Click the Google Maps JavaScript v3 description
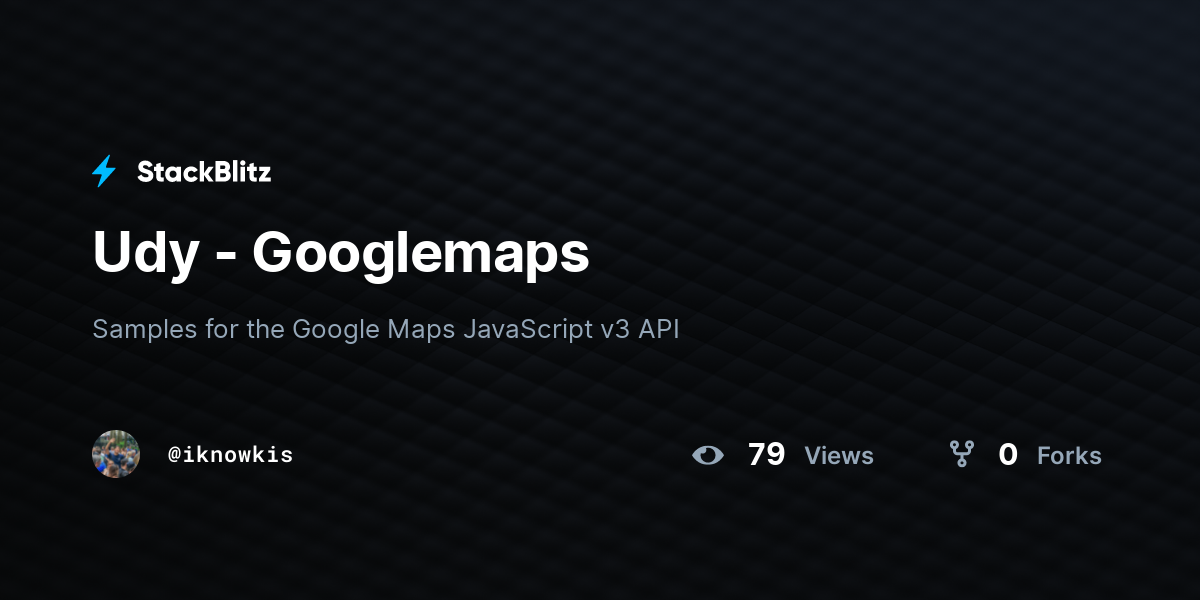The width and height of the screenshot is (1200, 600). pos(386,329)
